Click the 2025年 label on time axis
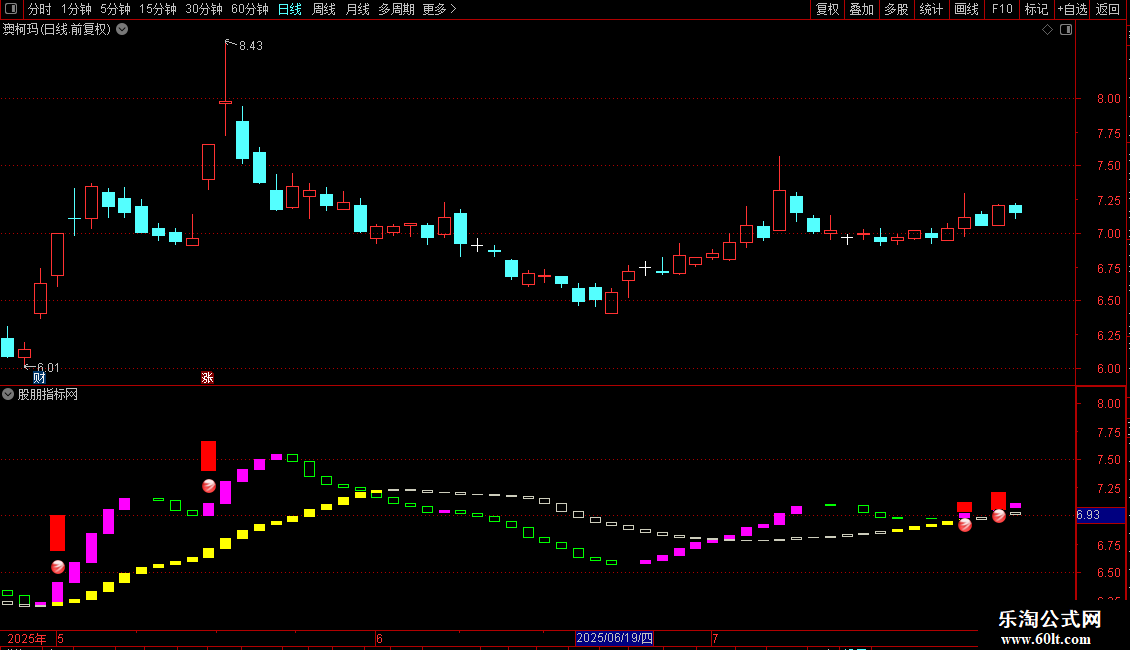Viewport: 1130px width, 650px height. pos(27,638)
